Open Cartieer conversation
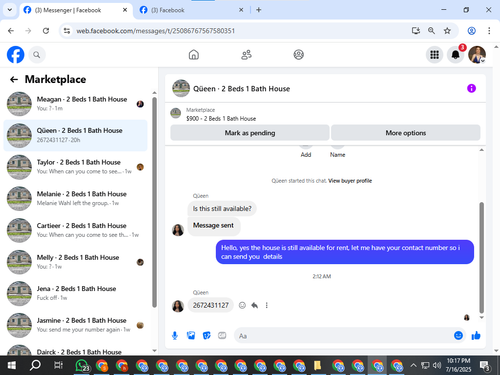The width and height of the screenshot is (500, 375). tap(75, 230)
